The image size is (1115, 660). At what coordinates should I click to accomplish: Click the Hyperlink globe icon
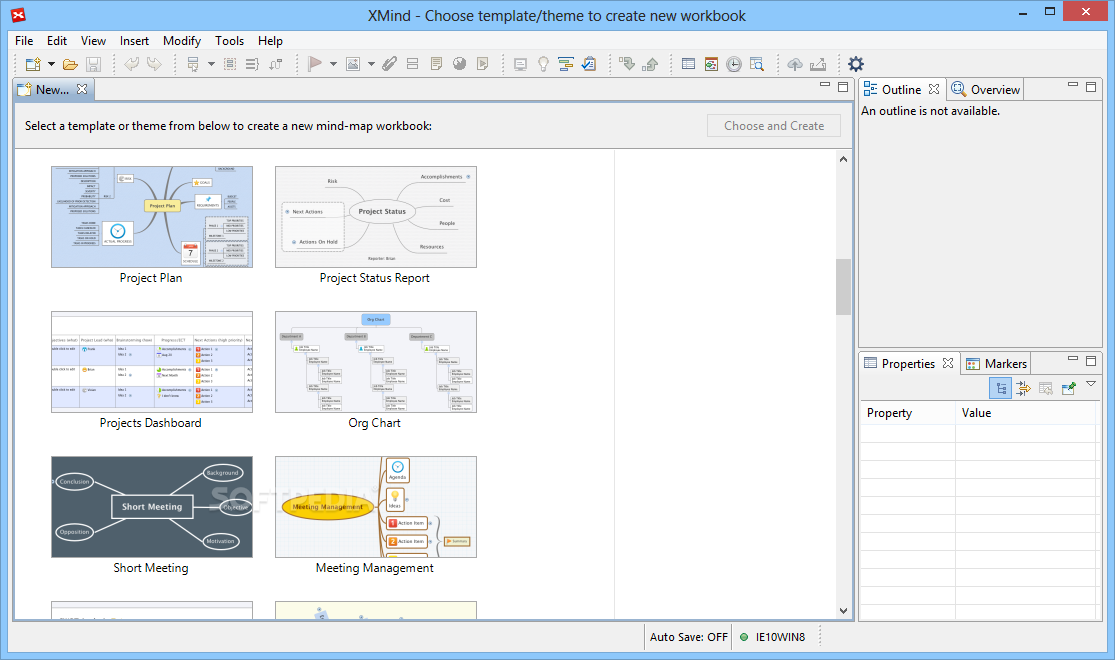459,64
